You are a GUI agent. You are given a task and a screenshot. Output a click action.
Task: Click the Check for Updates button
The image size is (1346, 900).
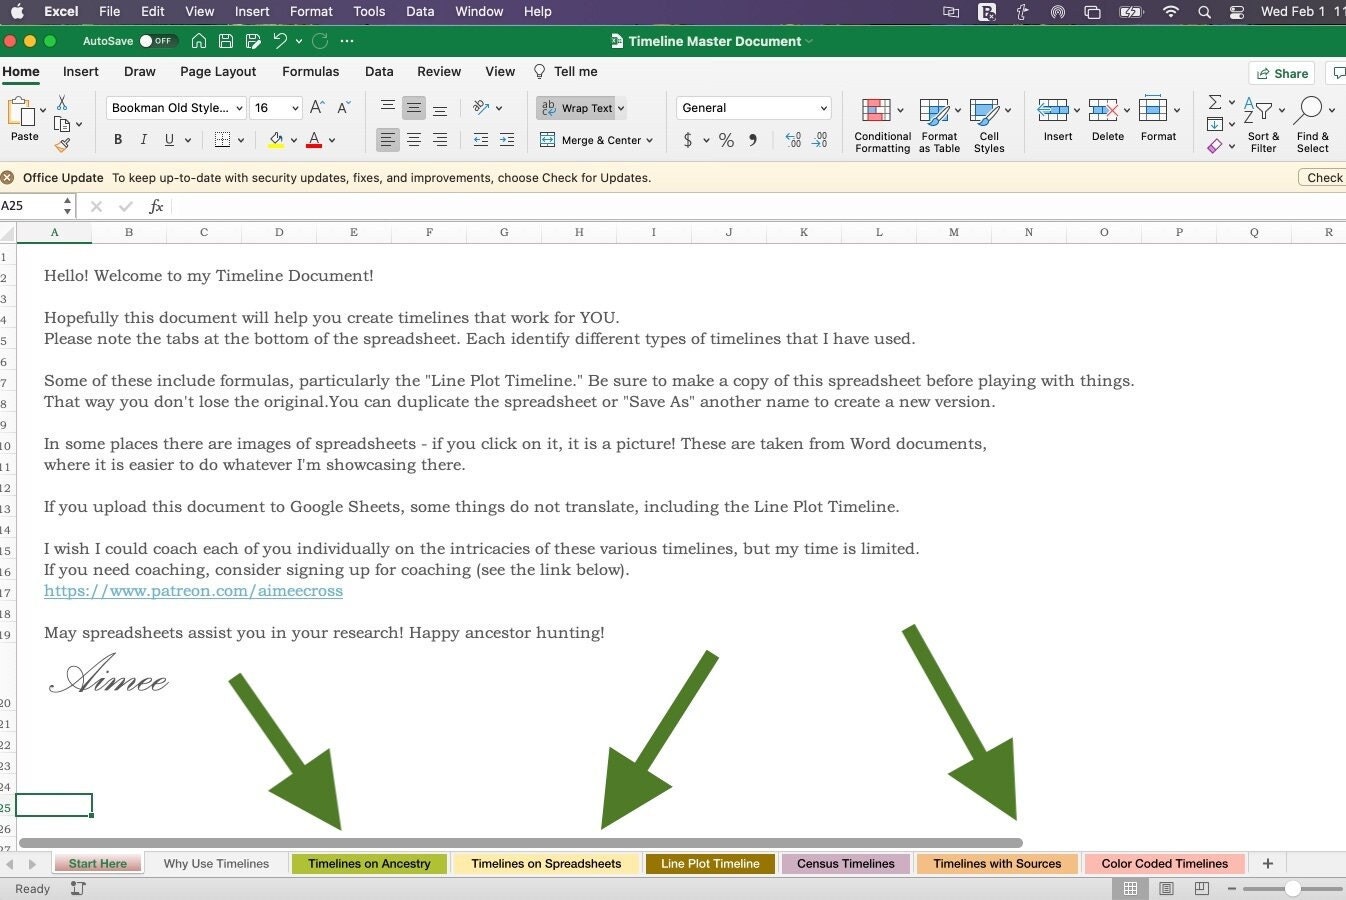click(1327, 177)
